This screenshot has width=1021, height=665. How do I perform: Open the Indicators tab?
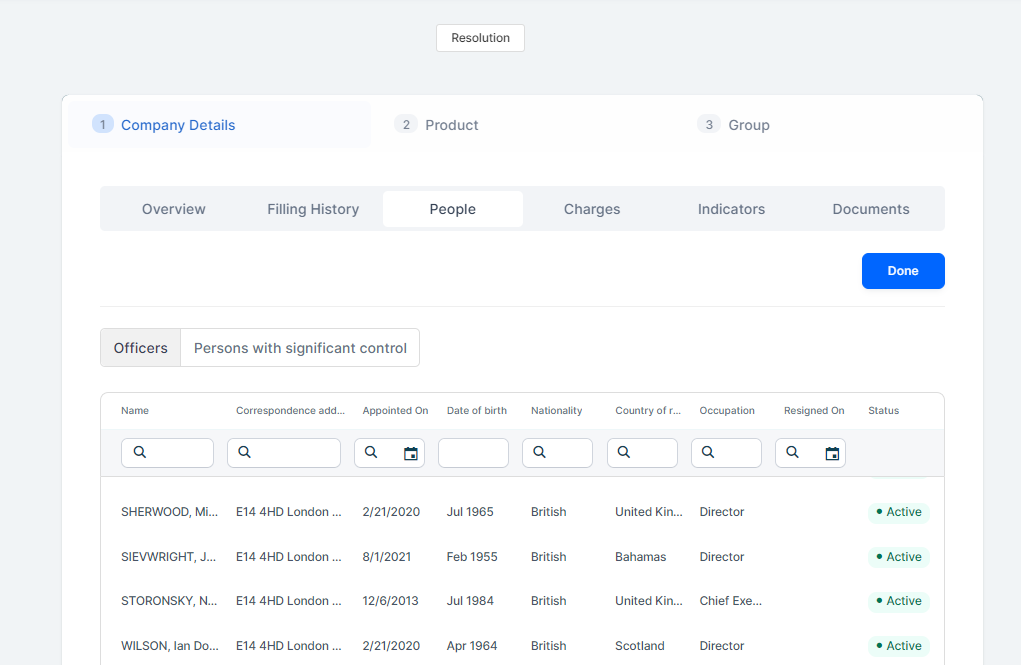(731, 209)
